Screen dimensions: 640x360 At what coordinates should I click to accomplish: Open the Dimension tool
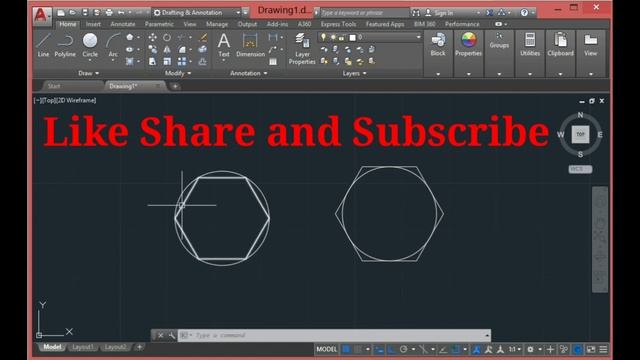tap(250, 45)
